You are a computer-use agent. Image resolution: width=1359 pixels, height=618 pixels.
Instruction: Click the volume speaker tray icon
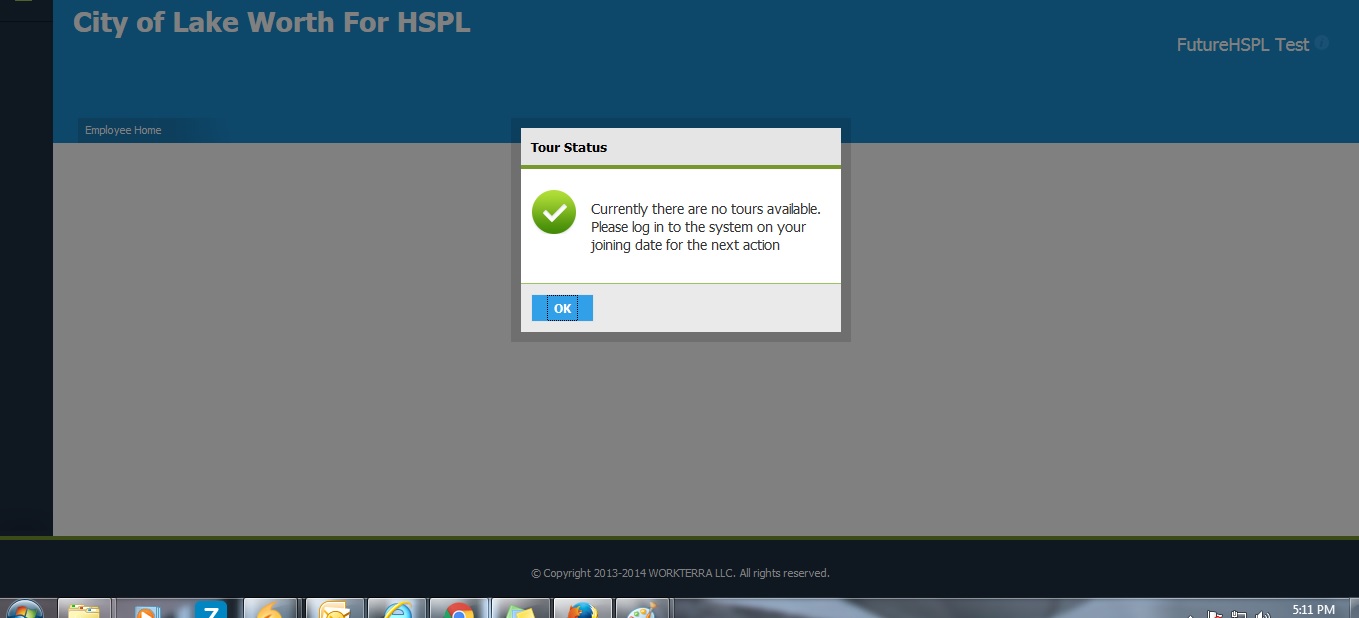click(1263, 613)
